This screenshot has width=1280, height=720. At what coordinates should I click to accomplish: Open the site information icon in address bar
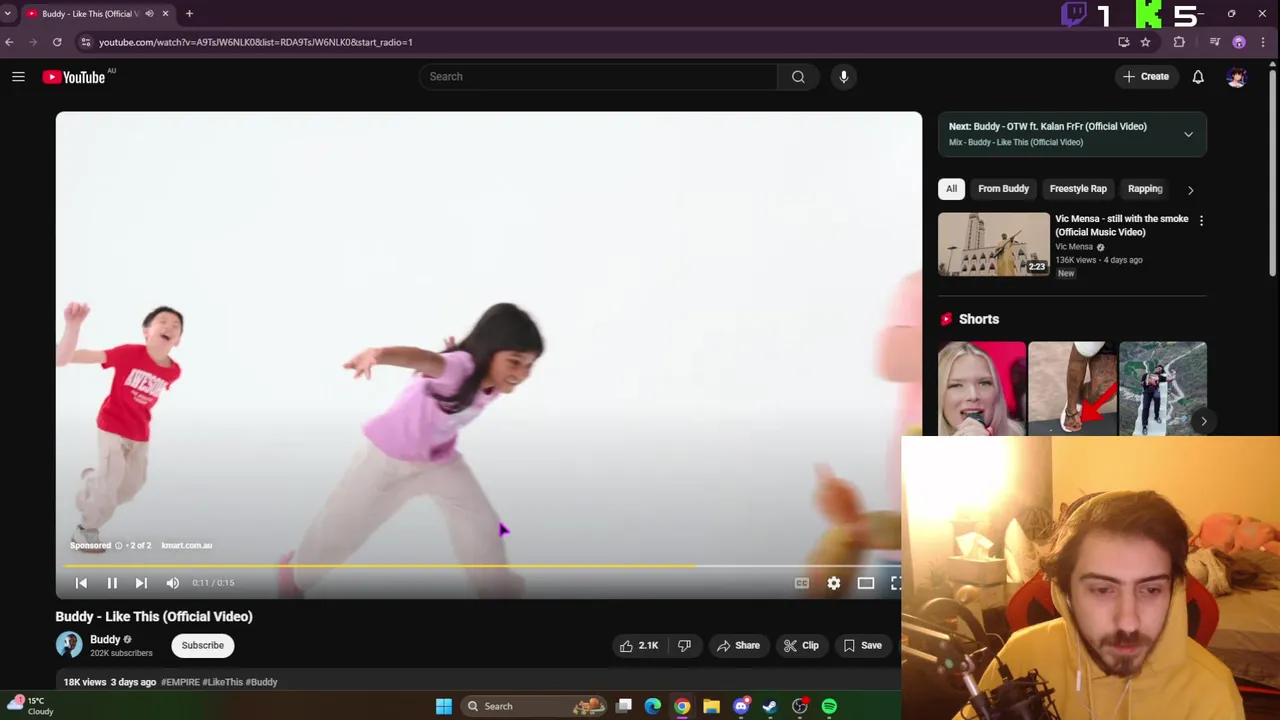tap(86, 42)
